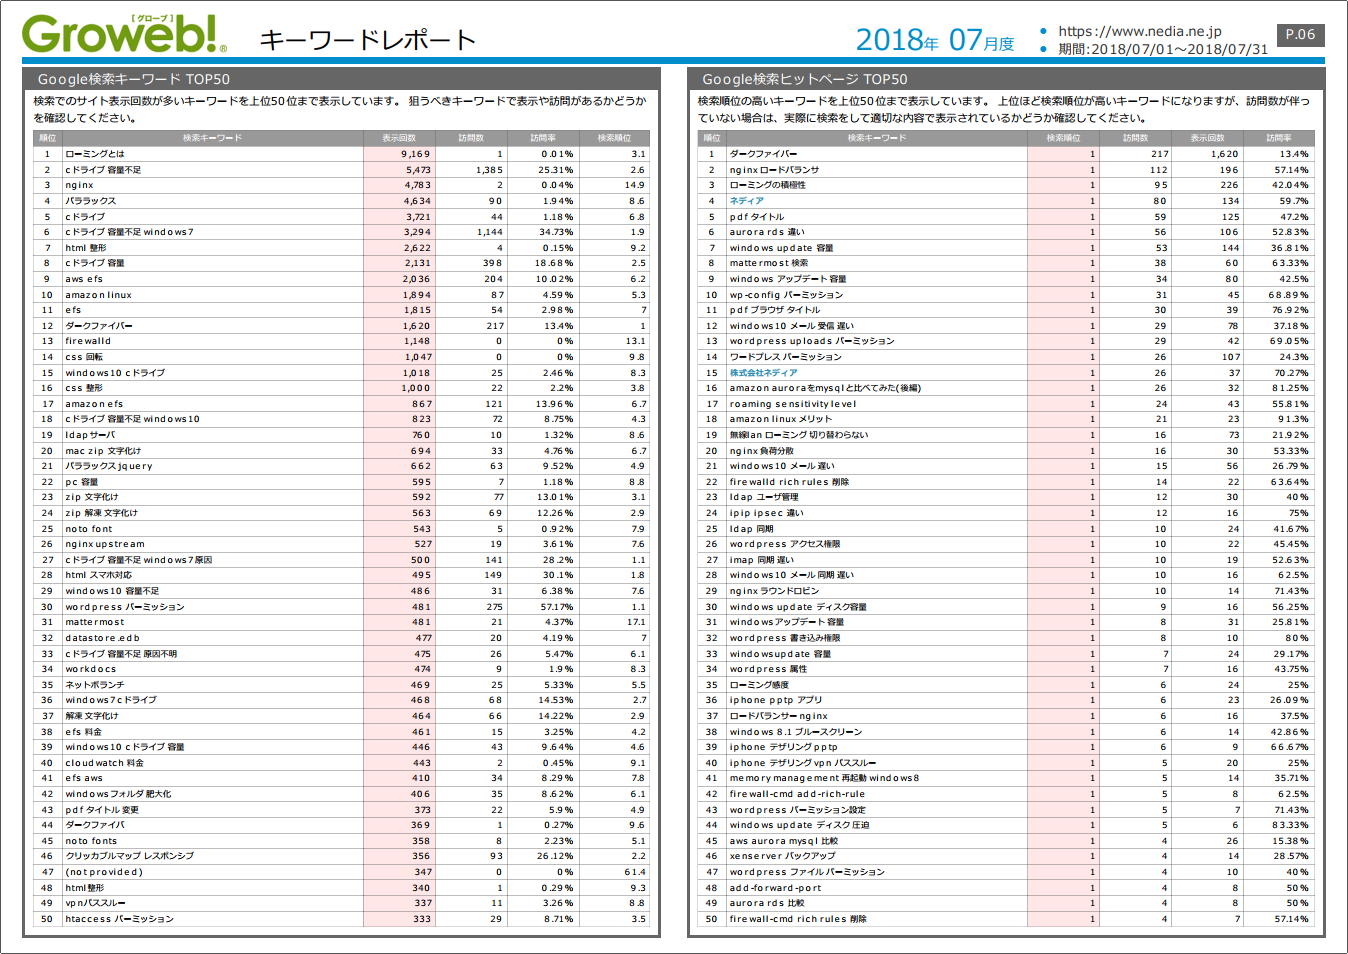This screenshot has height=954, width=1348.
Task: Open the blue 株式会社ネディア keyword link
Action: [x=763, y=373]
